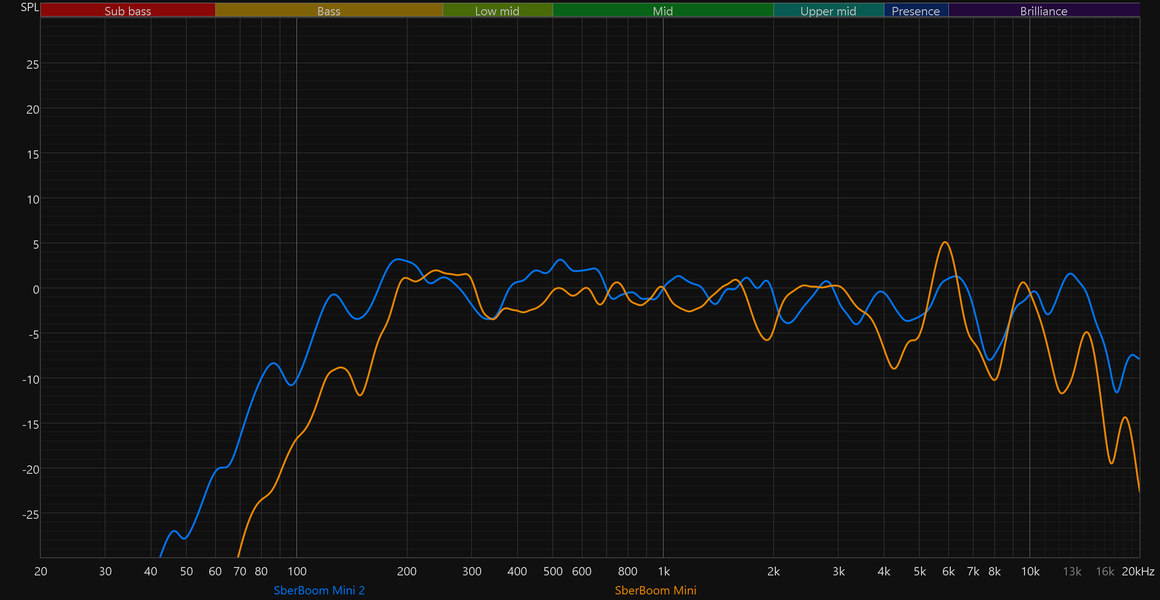1160x600 pixels.
Task: Click the 800 frequency axis label
Action: 628,571
